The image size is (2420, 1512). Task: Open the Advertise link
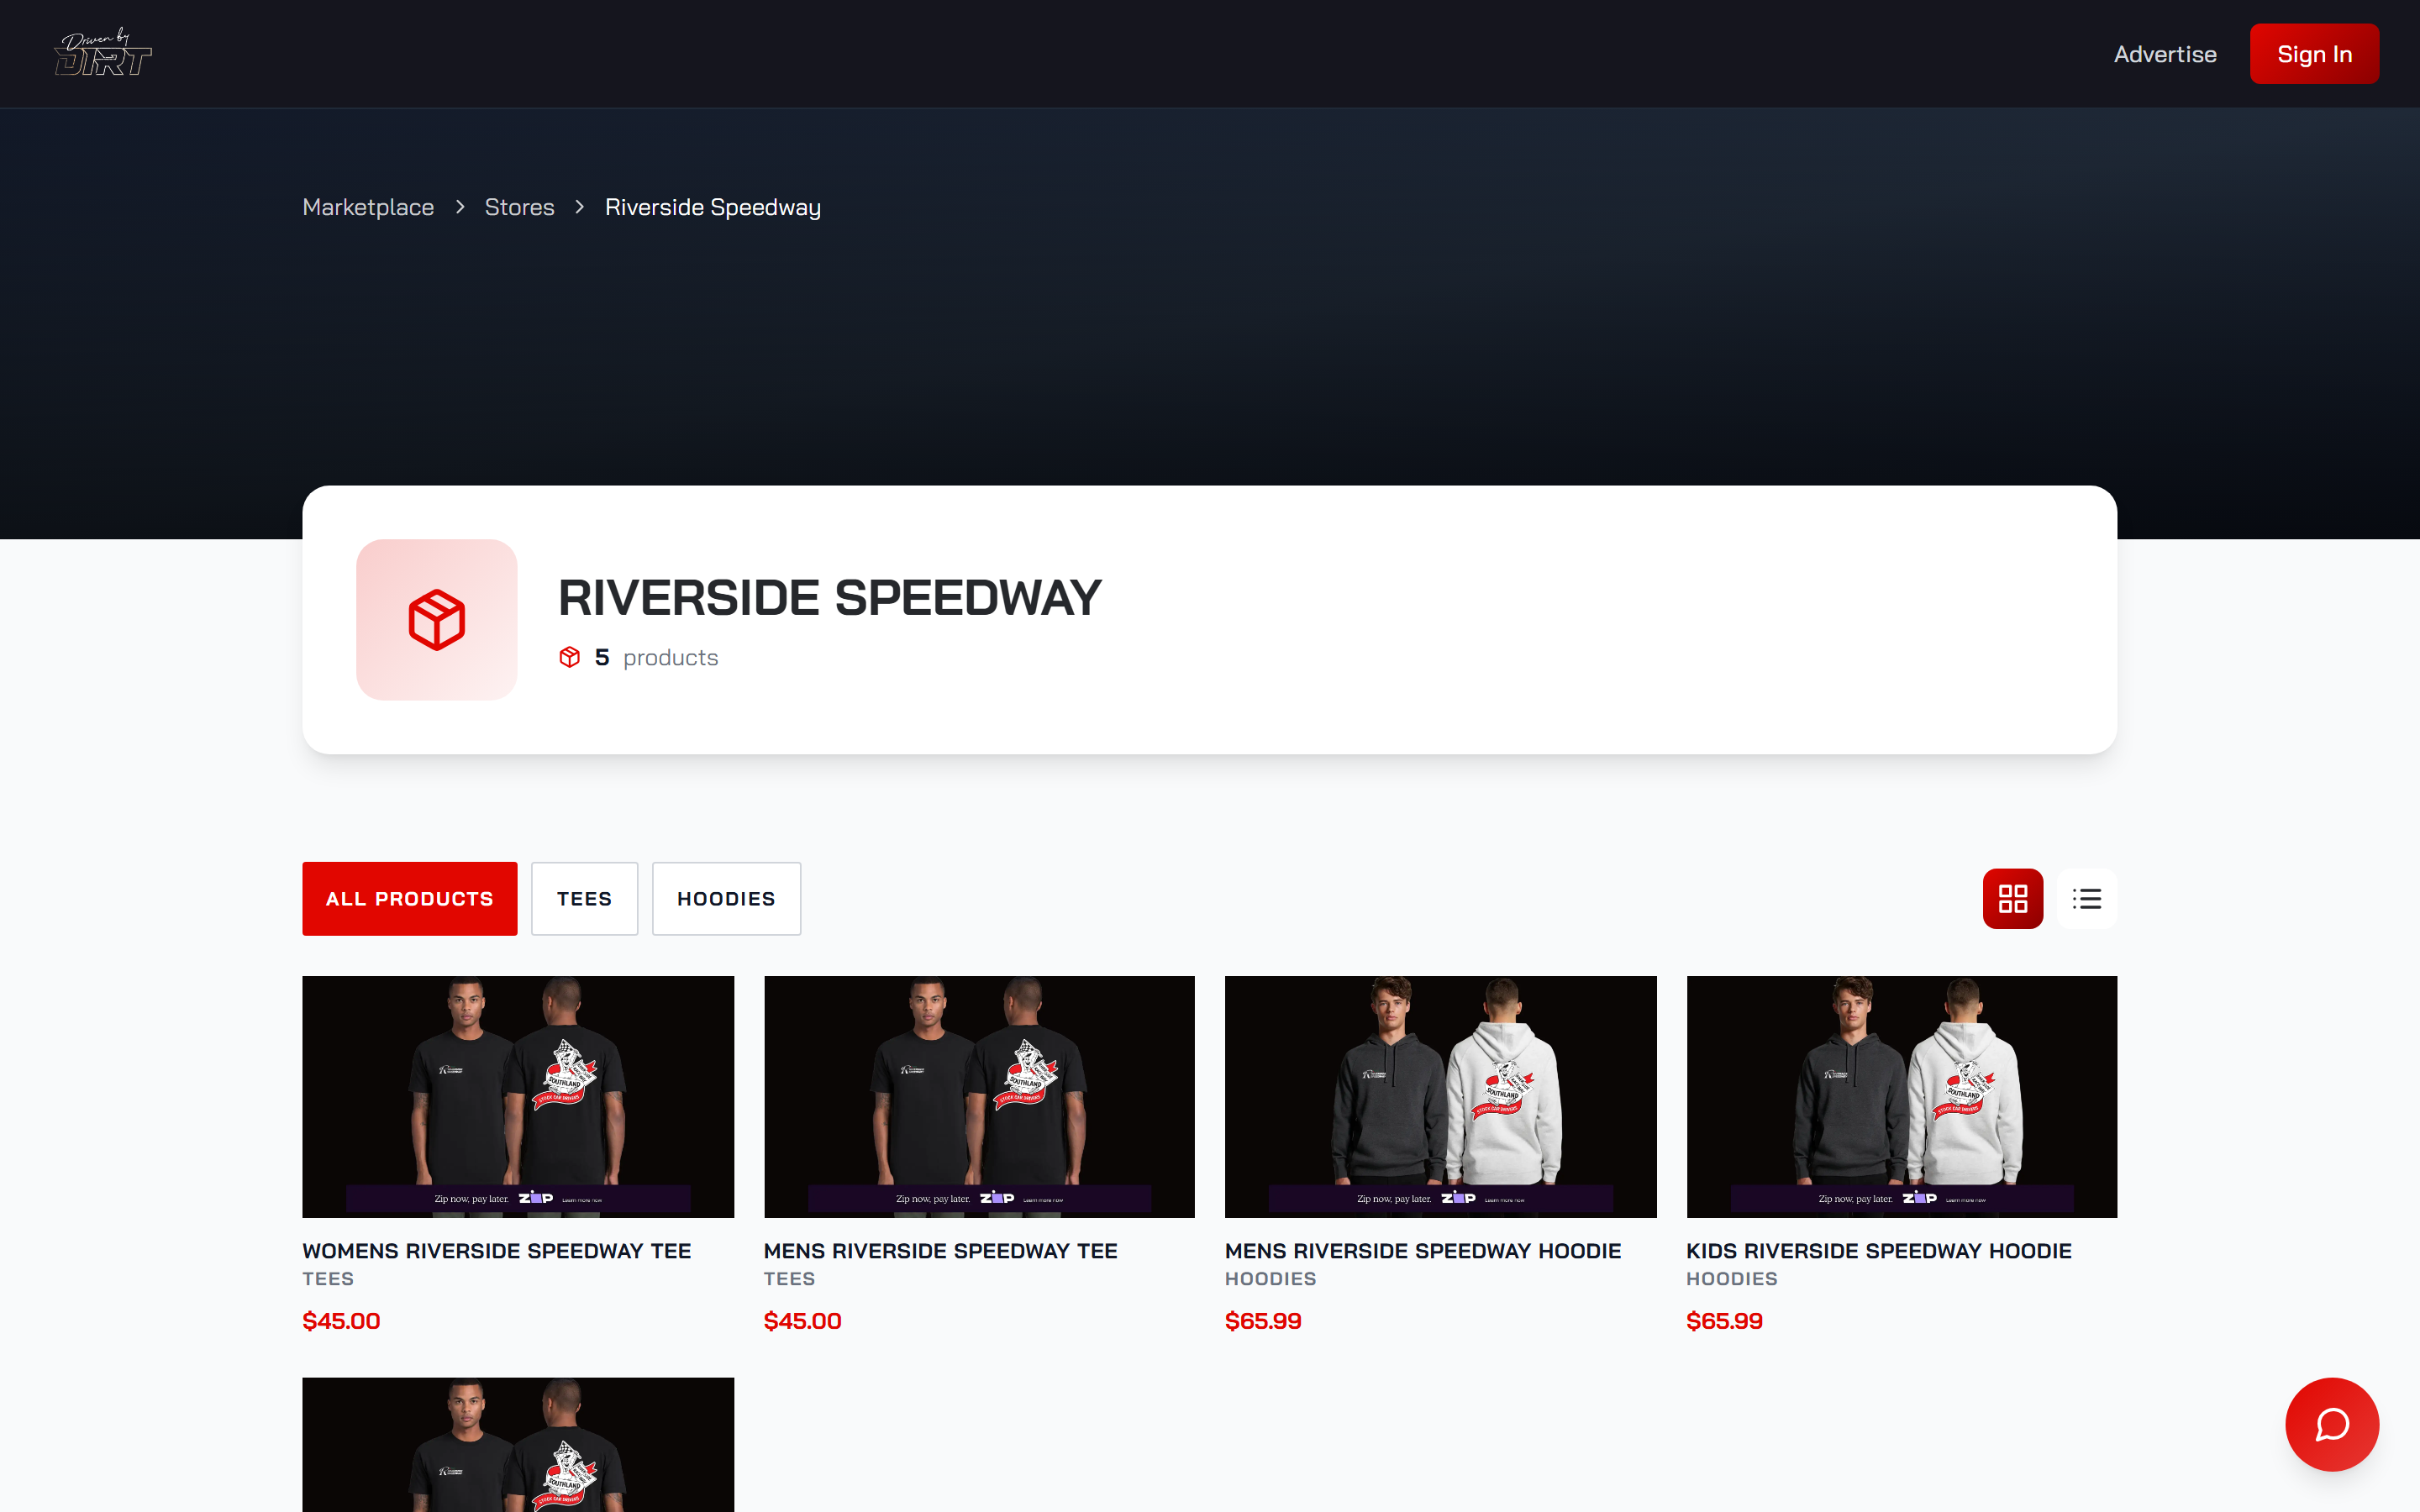(x=2165, y=54)
